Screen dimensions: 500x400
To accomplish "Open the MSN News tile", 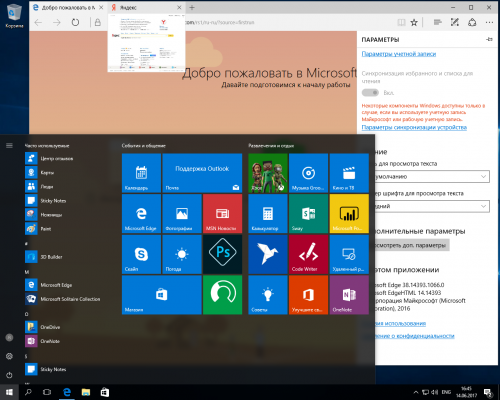I will (x=222, y=214).
